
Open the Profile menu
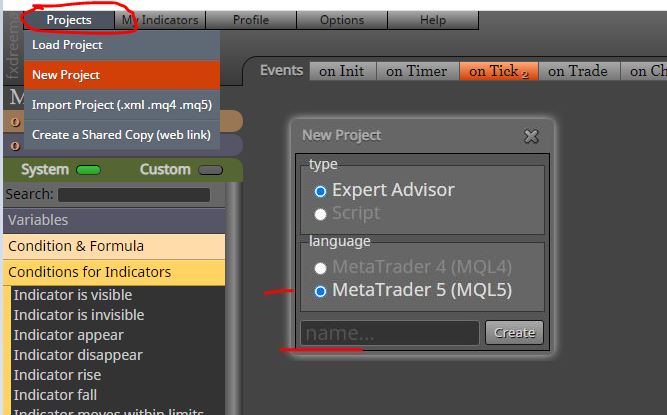click(251, 20)
